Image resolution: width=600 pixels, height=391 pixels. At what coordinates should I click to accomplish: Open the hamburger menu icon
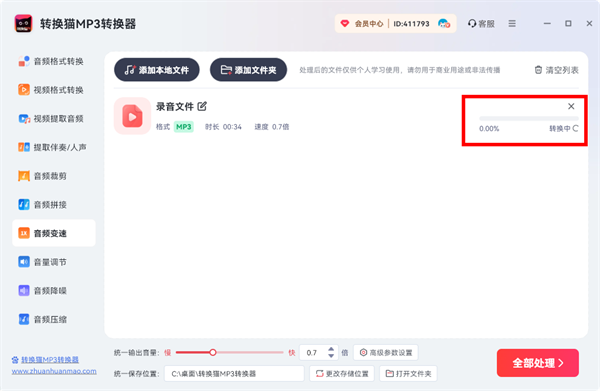(512, 24)
